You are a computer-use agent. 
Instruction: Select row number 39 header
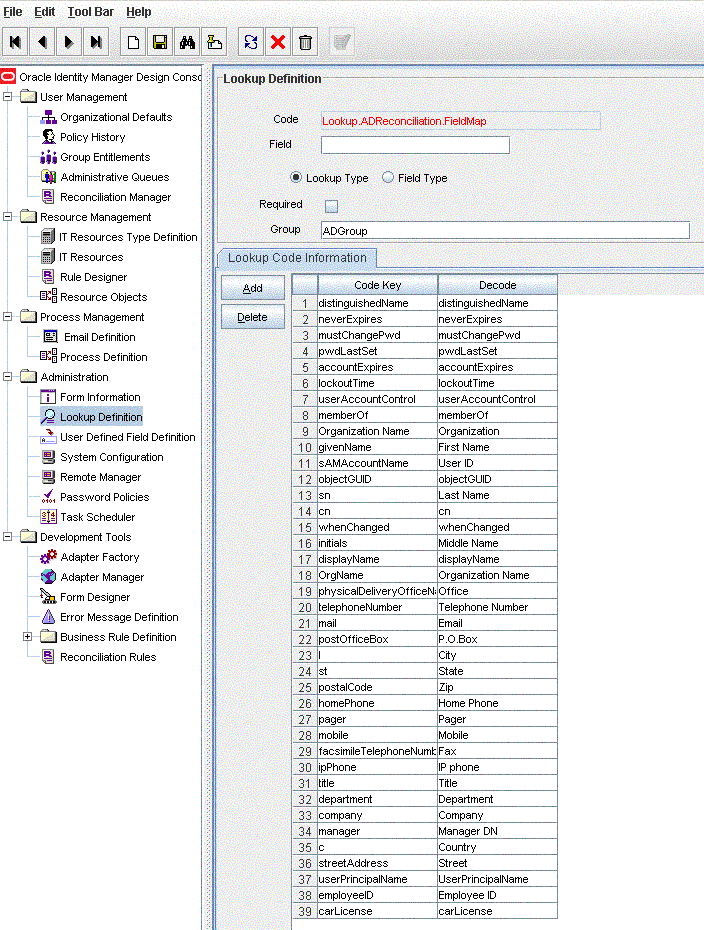(305, 912)
